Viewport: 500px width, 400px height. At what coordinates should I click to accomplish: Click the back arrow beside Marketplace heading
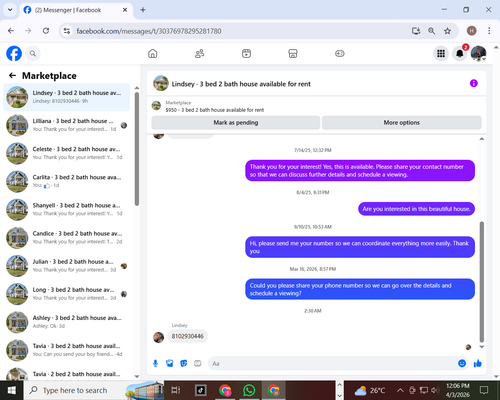pos(12,76)
